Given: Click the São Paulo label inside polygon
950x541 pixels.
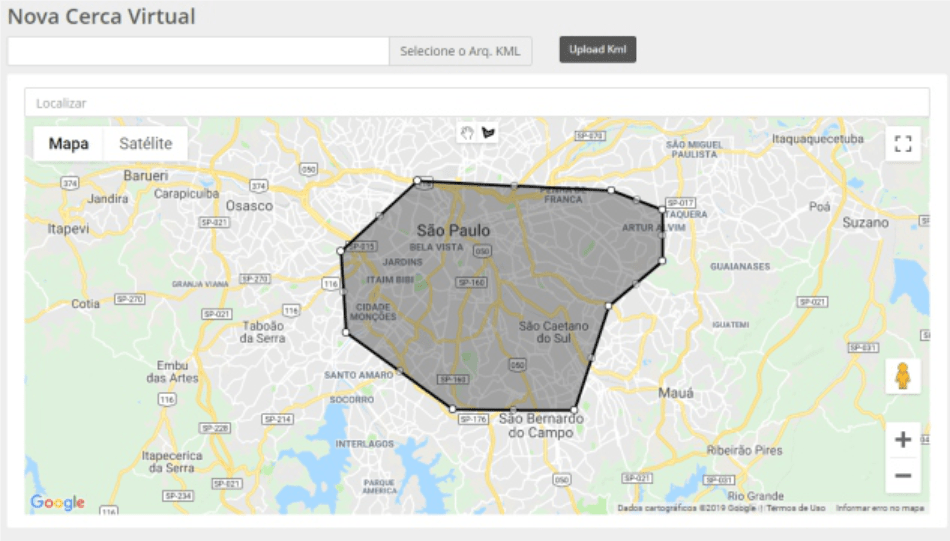Looking at the screenshot, I should pos(453,230).
